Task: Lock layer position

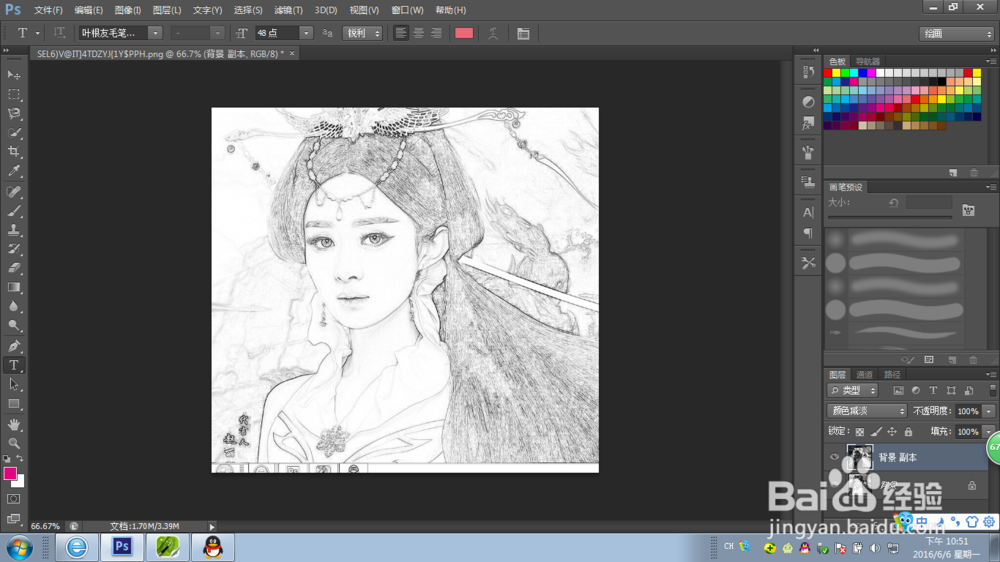Action: point(892,432)
